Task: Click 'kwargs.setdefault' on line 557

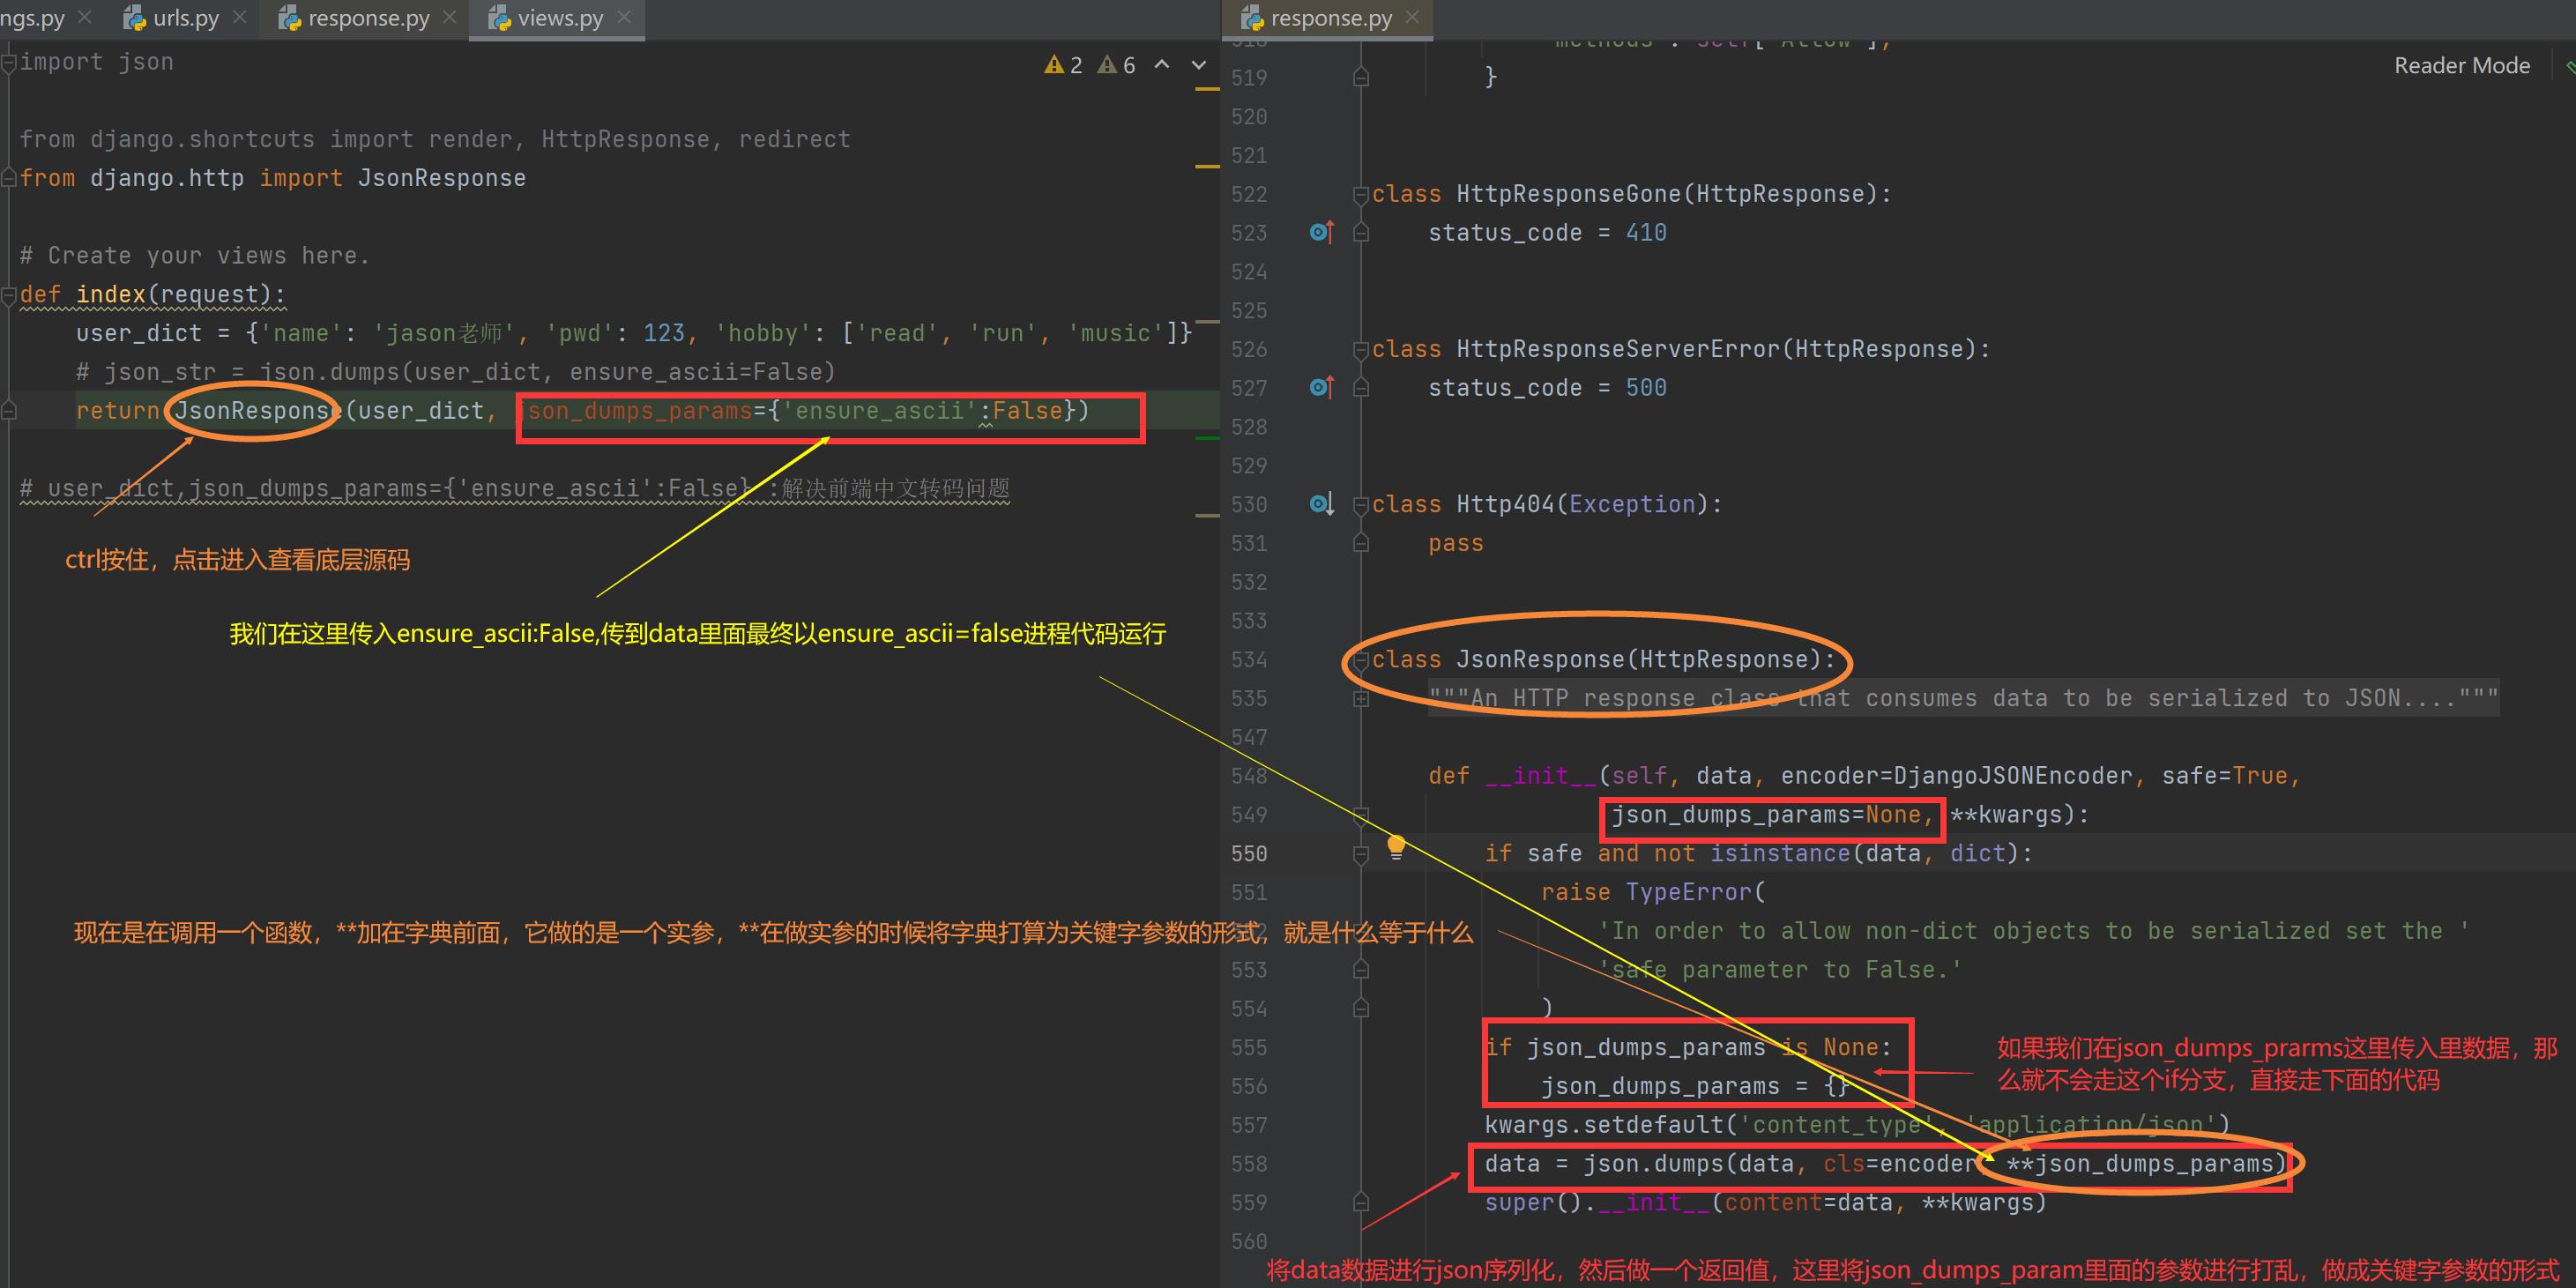Action: [x=1604, y=1125]
